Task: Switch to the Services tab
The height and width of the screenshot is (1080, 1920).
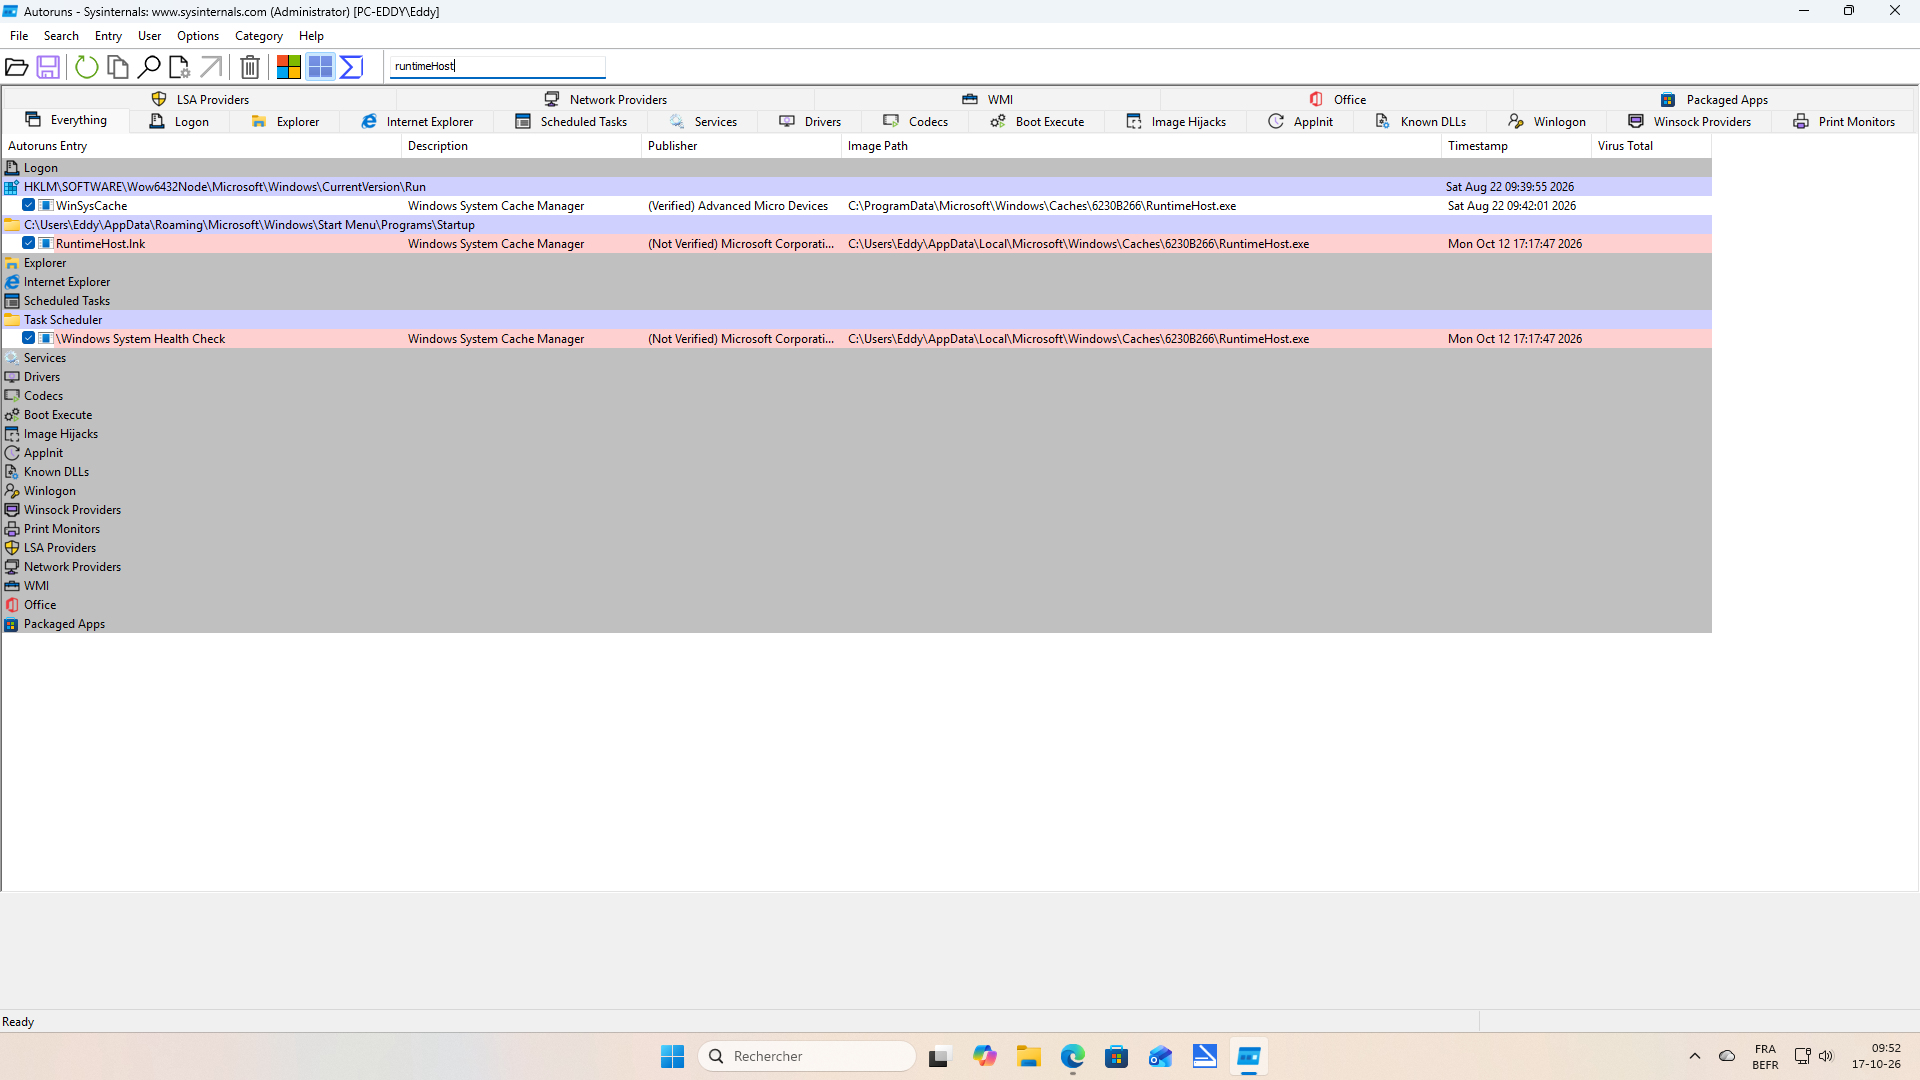Action: [703, 121]
